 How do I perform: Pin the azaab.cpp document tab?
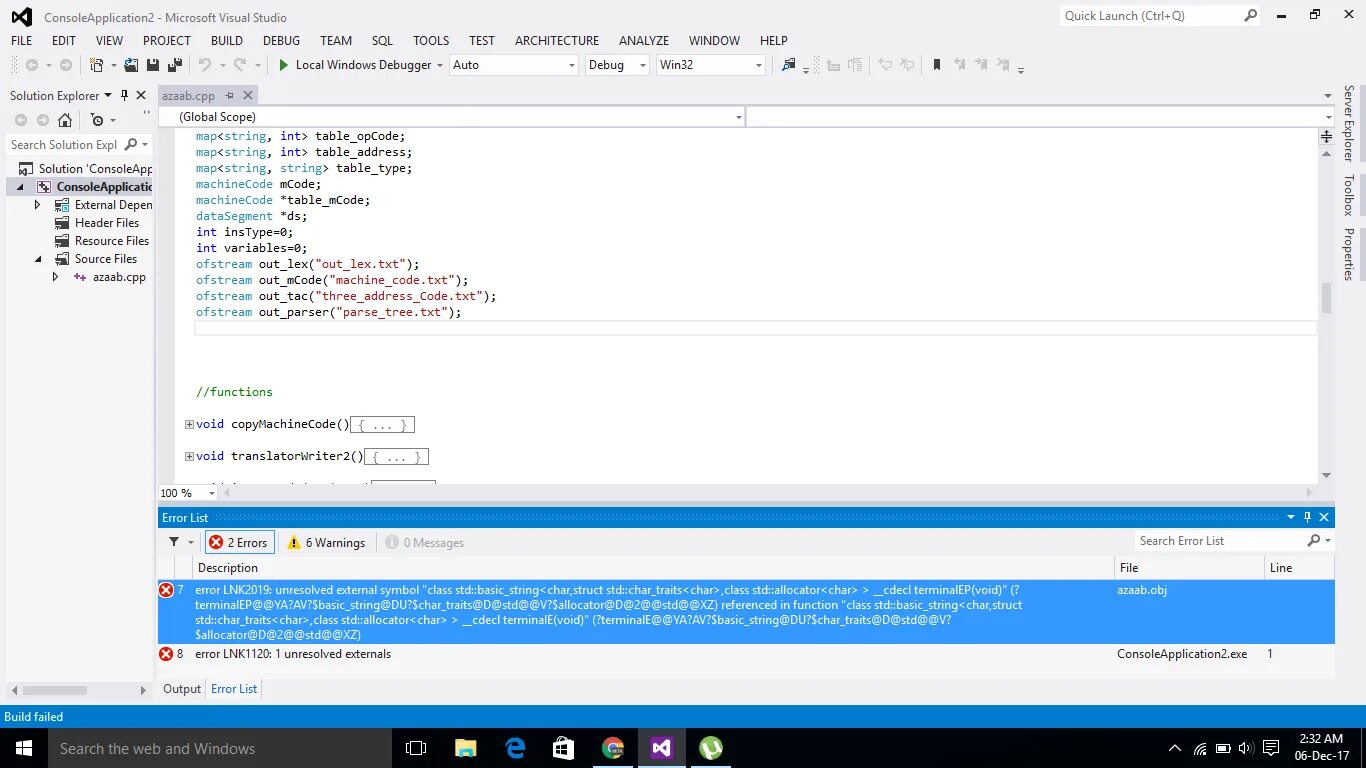(x=229, y=95)
